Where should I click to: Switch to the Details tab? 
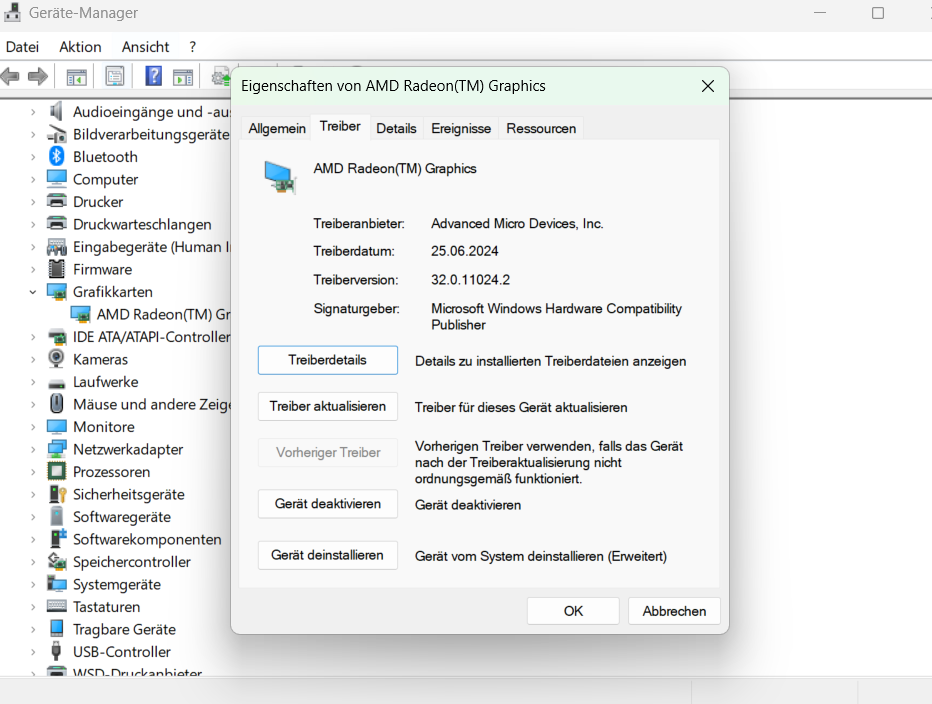point(396,128)
